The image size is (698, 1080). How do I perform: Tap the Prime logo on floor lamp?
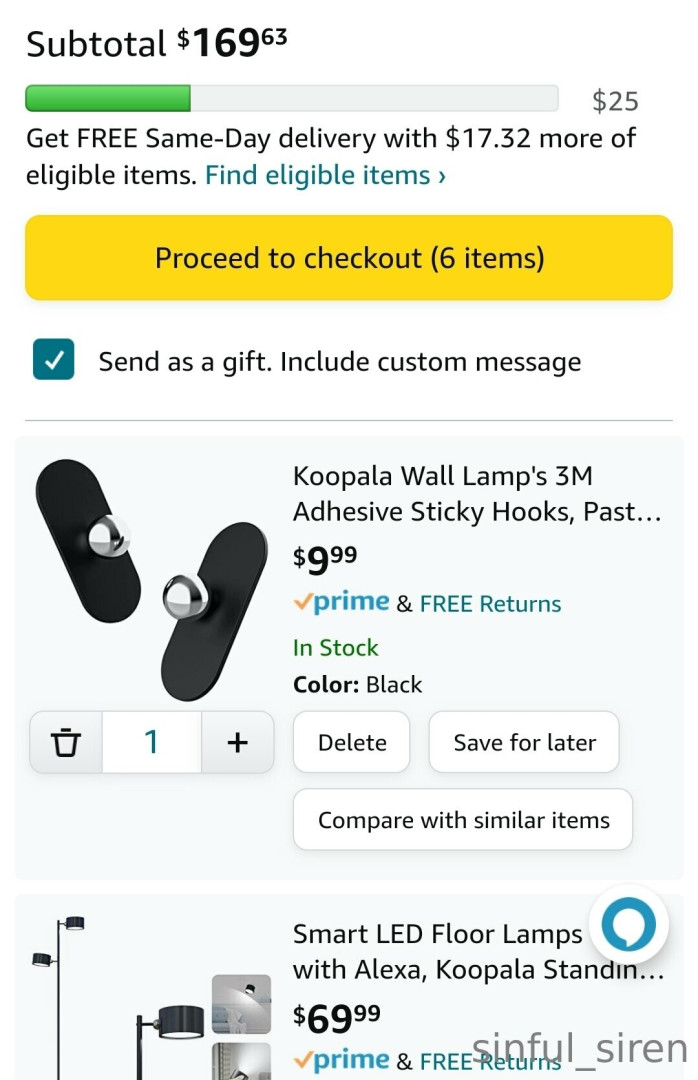pyautogui.click(x=341, y=1061)
